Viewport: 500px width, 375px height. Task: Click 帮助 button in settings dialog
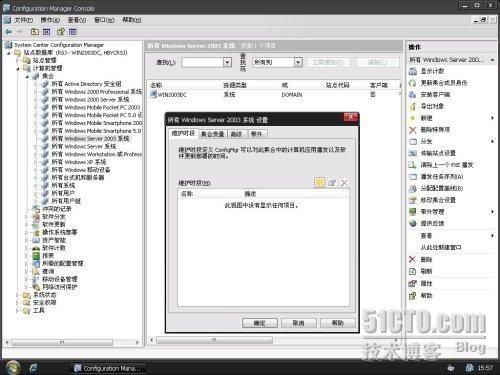click(337, 323)
